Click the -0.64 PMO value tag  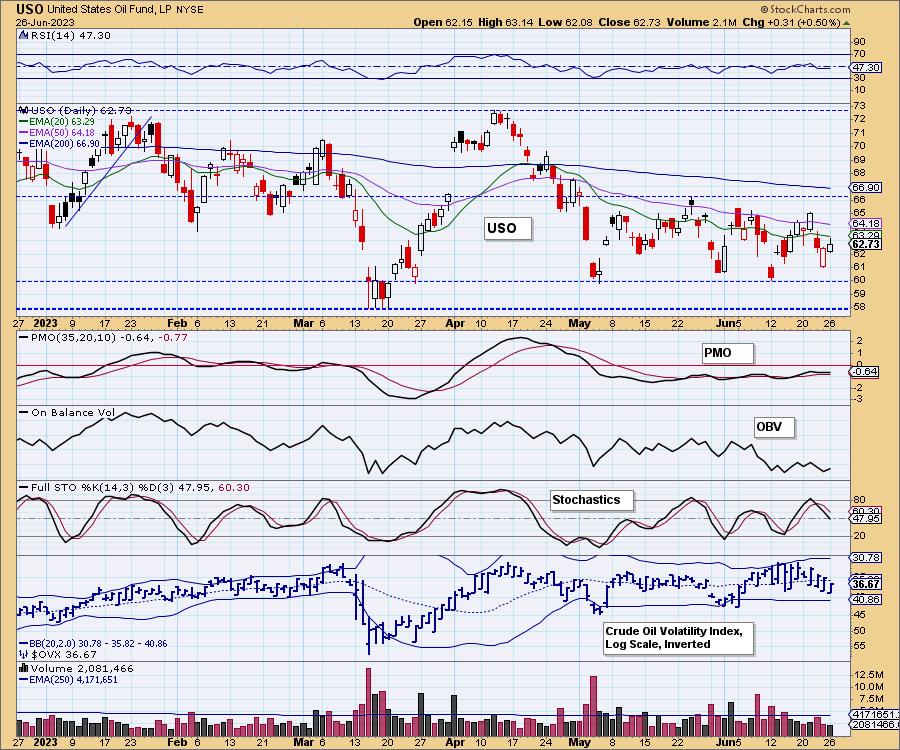click(x=864, y=372)
